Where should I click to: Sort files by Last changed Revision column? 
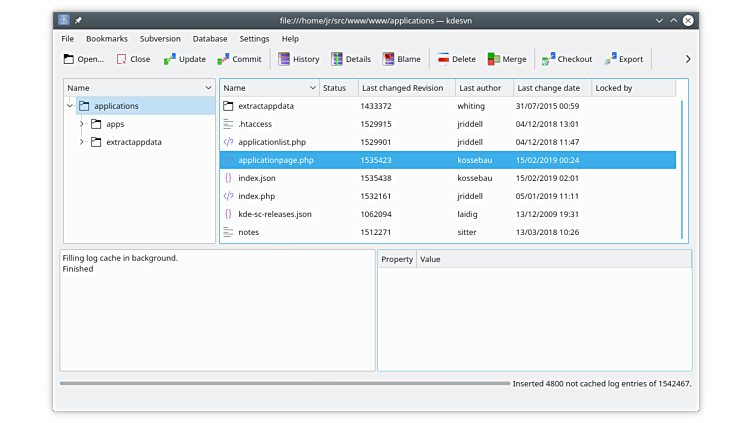(x=401, y=88)
